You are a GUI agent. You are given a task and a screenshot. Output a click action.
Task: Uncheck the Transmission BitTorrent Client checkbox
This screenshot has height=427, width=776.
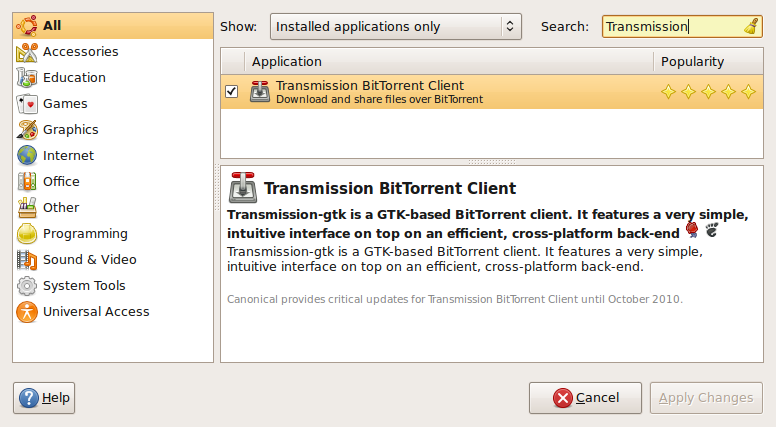point(232,92)
